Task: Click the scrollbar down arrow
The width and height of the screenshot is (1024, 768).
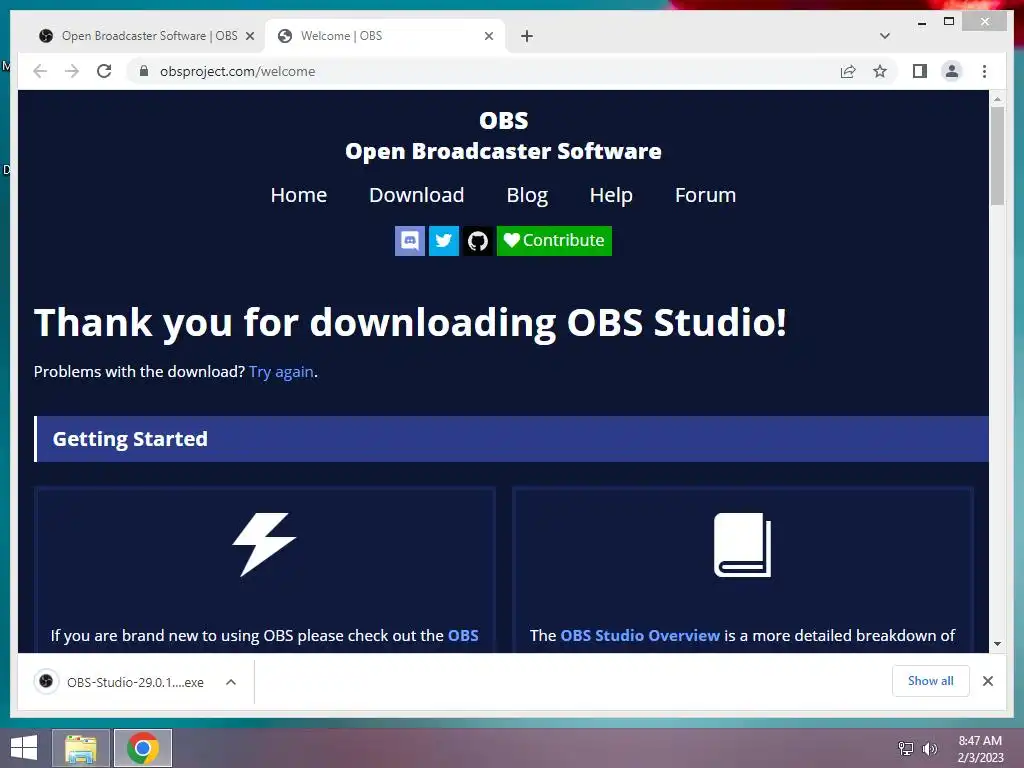Action: pyautogui.click(x=997, y=644)
